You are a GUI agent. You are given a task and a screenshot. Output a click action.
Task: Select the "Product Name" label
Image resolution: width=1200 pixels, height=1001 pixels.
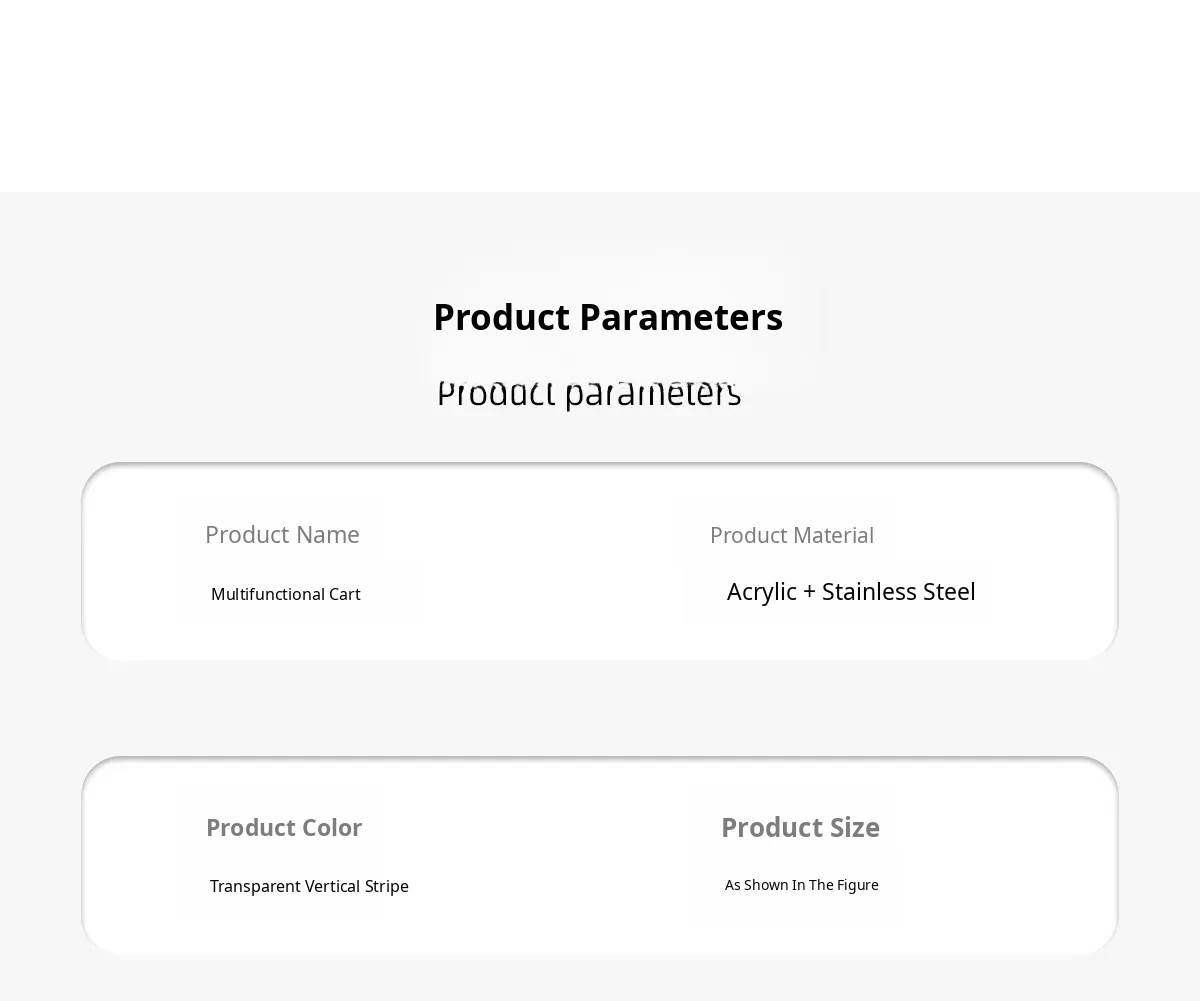(282, 535)
